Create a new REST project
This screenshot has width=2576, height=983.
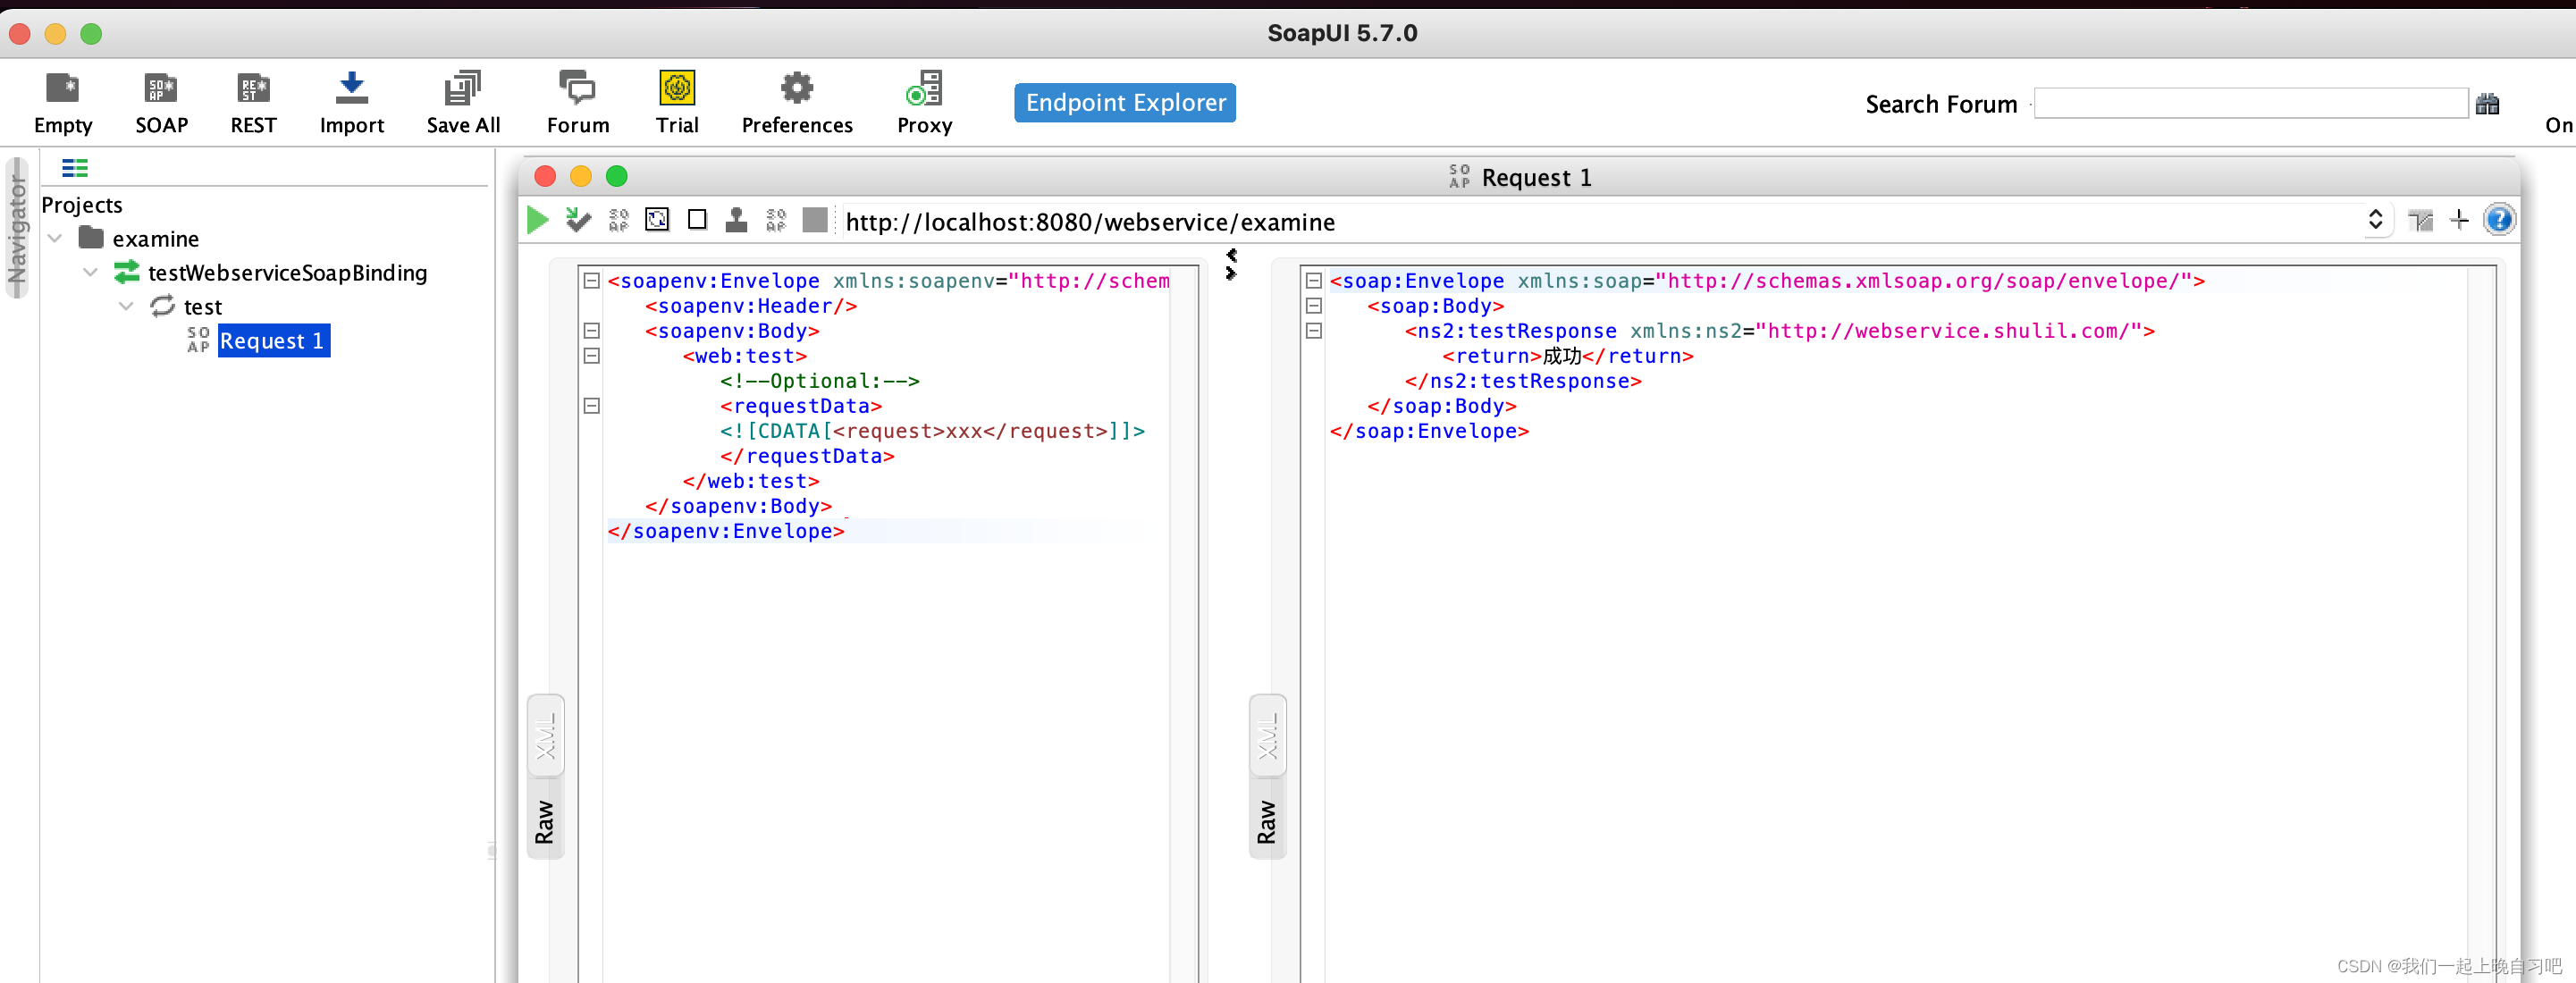(x=252, y=100)
